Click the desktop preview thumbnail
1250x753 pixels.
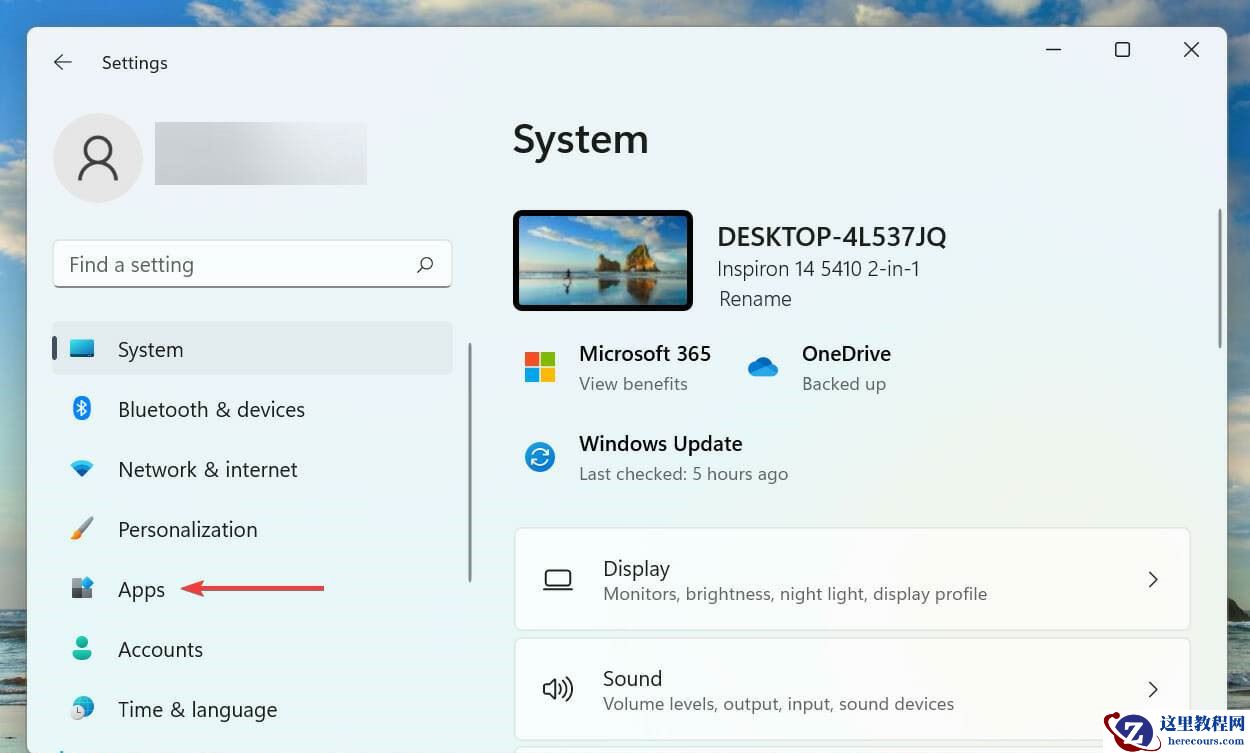coord(602,260)
